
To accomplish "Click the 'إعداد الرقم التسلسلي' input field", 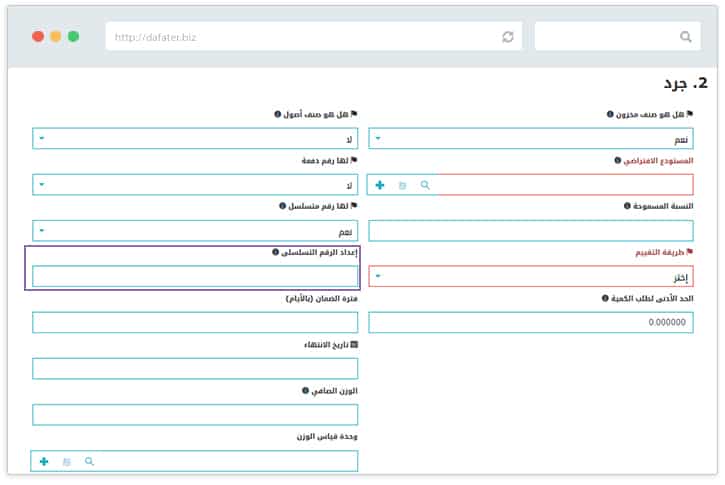I will click(195, 276).
